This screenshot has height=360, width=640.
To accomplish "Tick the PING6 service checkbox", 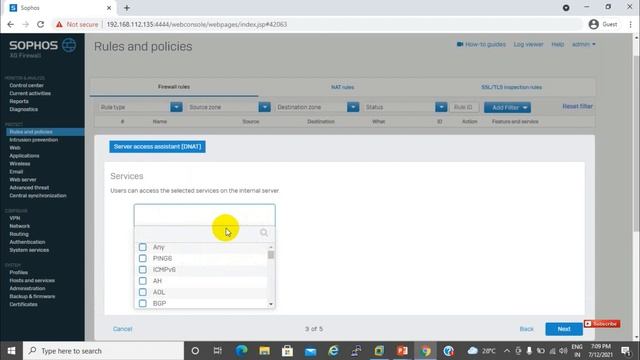I will pyautogui.click(x=142, y=258).
